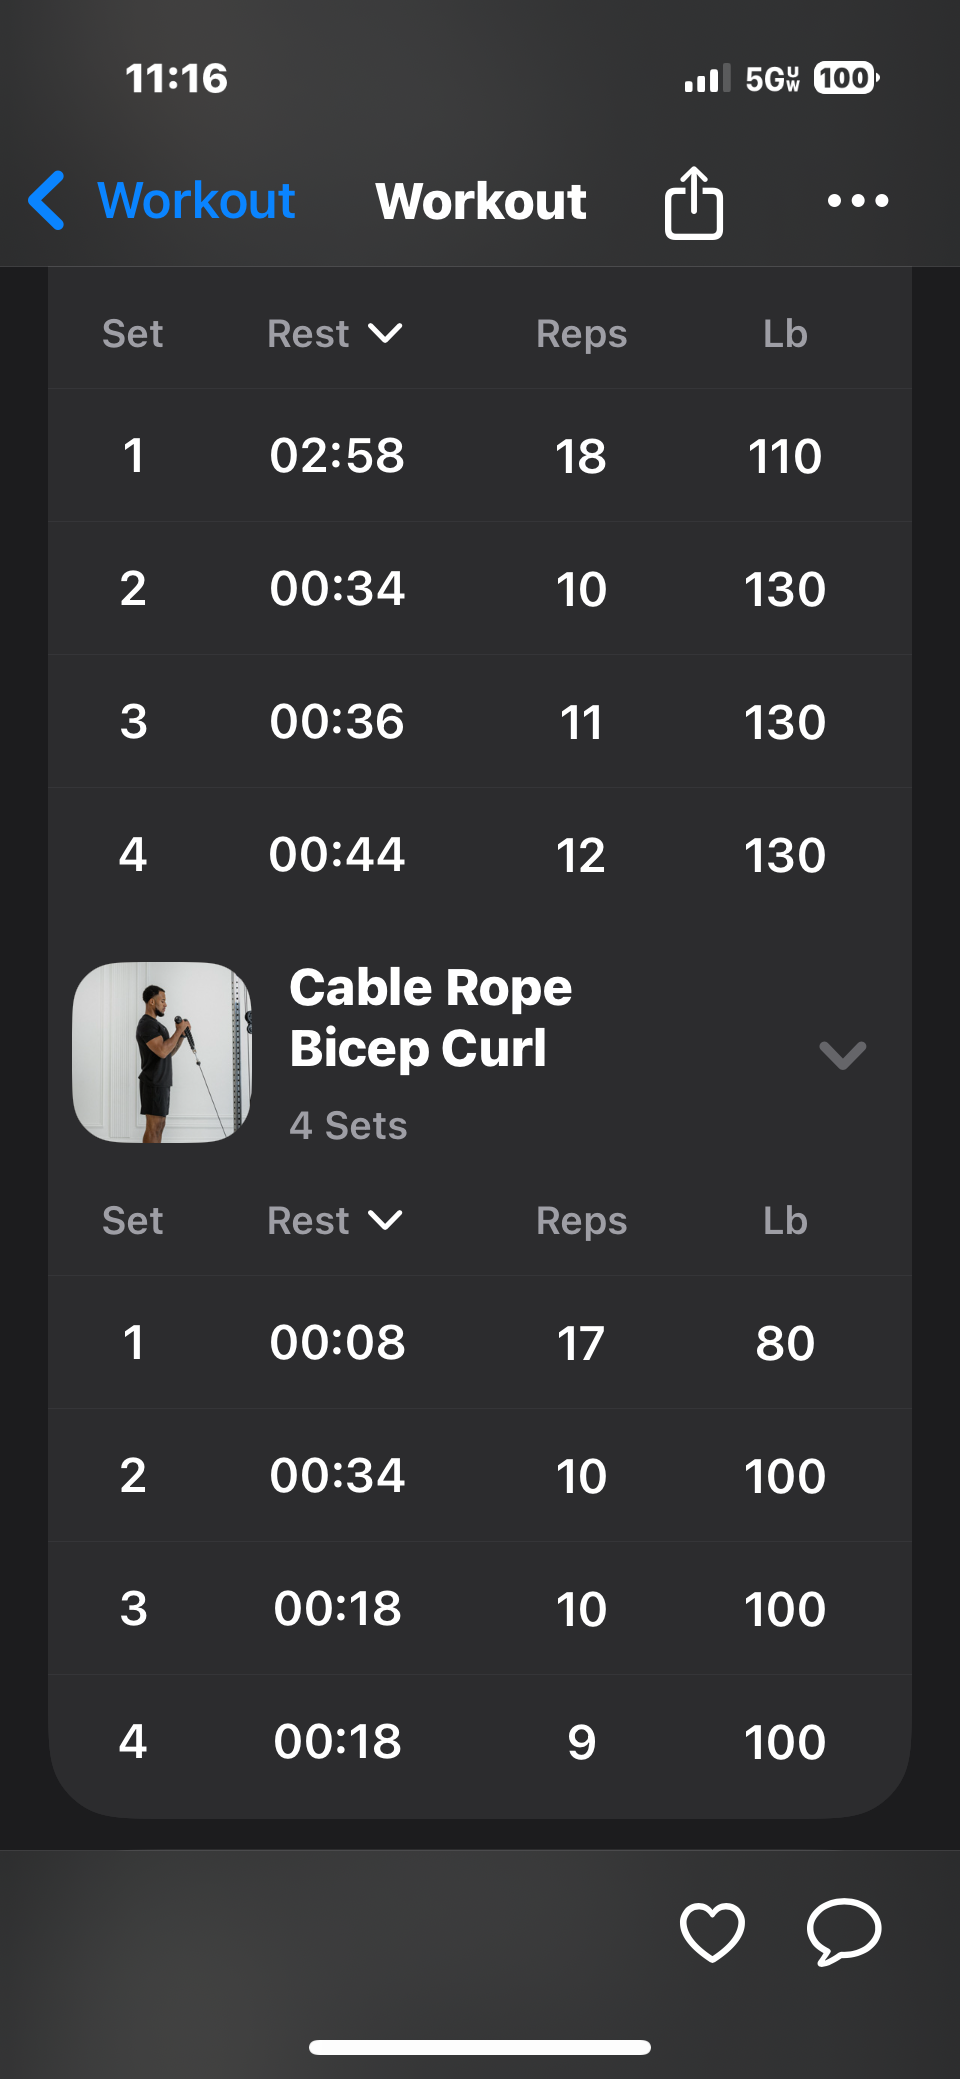Tap the home indicator bar at bottom
This screenshot has height=2079, width=960.
pos(480,2047)
